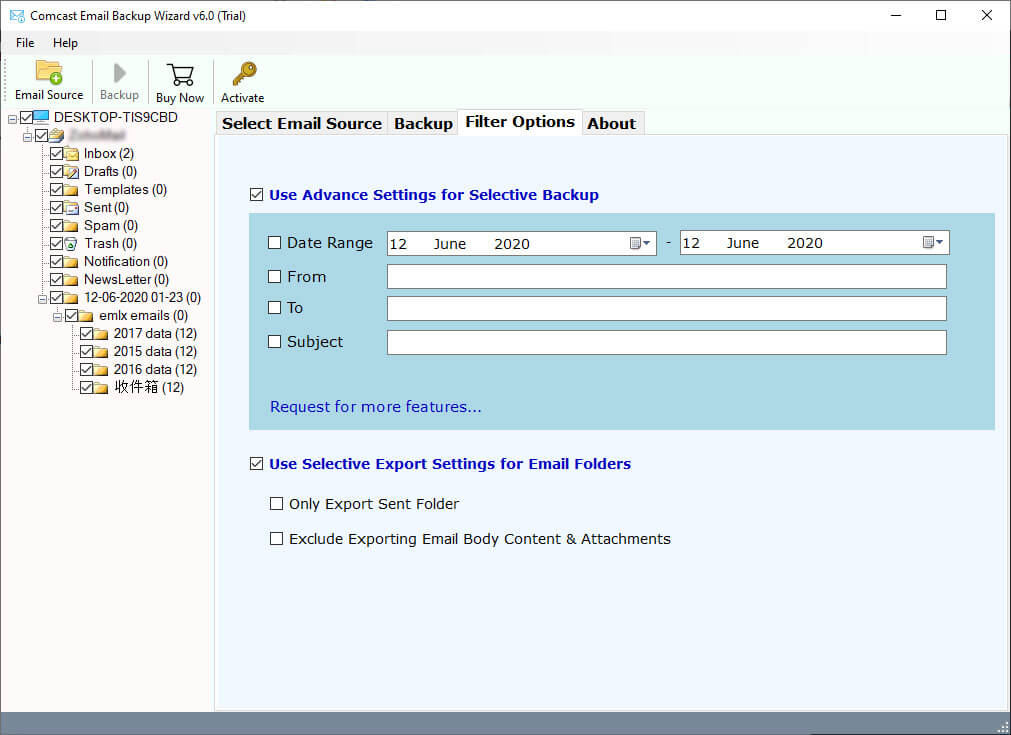Click the Templates folder icon

(72, 190)
